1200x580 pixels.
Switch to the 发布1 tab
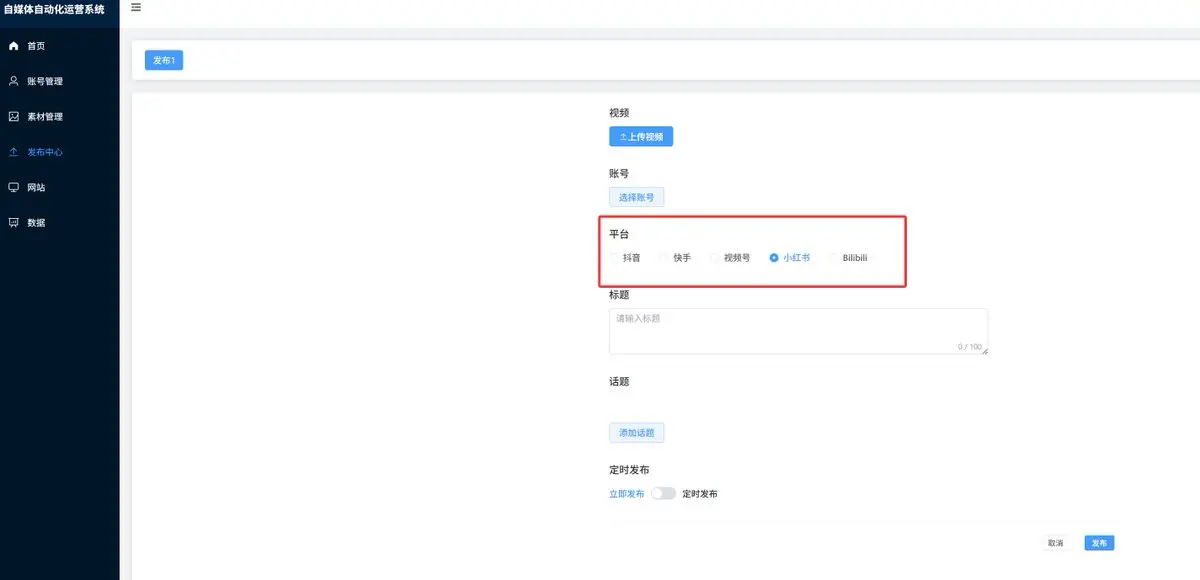pyautogui.click(x=164, y=61)
